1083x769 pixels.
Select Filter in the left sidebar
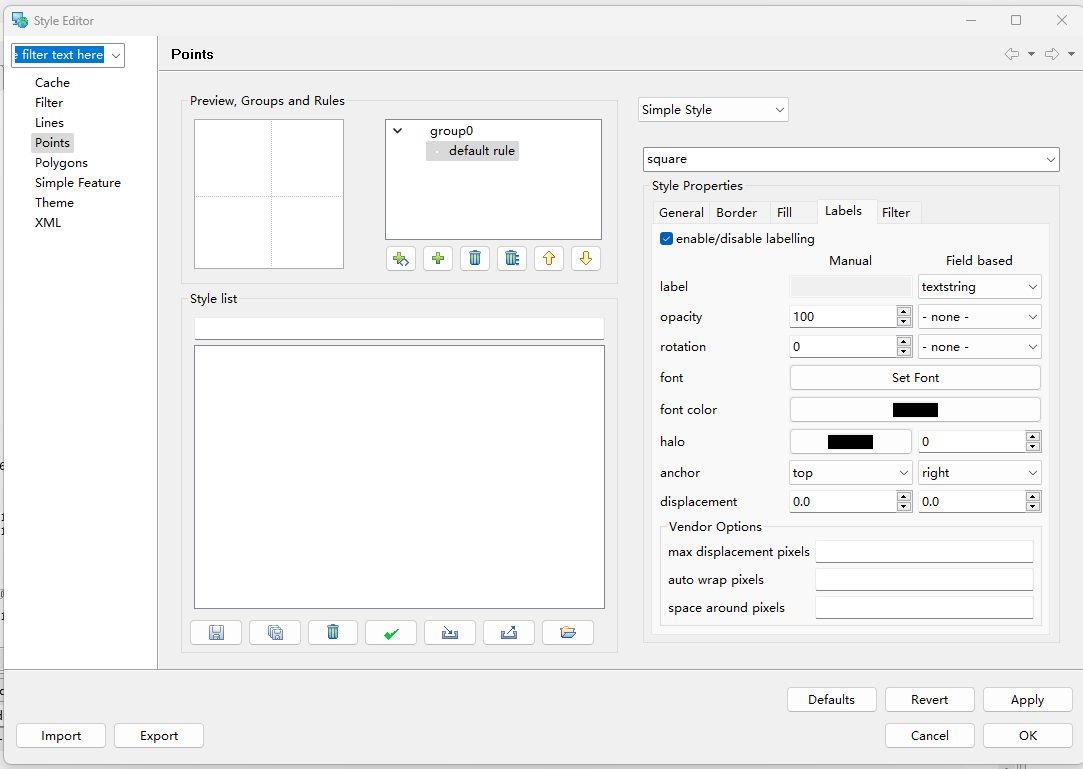(x=49, y=103)
